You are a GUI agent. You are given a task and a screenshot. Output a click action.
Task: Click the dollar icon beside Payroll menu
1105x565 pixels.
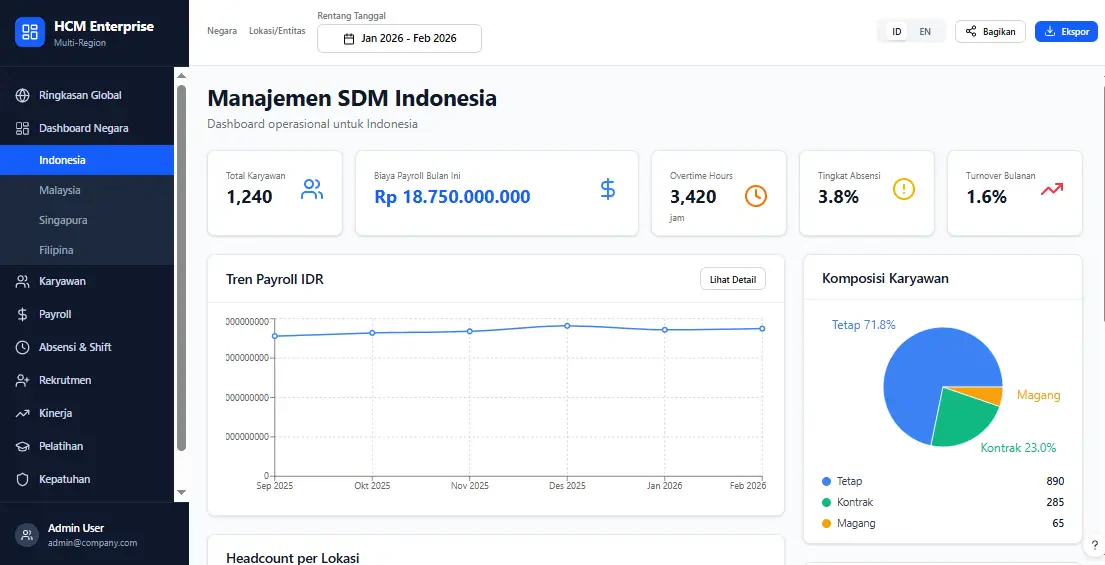23,314
